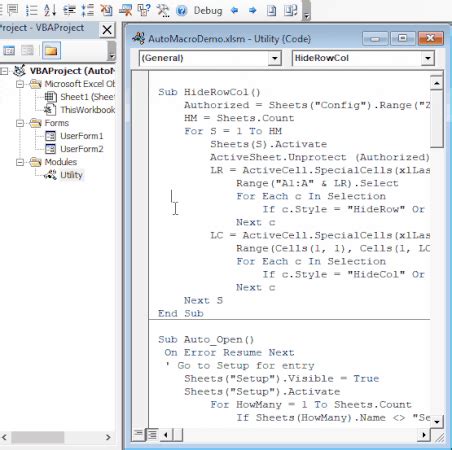Open the (General) object dropdown

coord(210,58)
